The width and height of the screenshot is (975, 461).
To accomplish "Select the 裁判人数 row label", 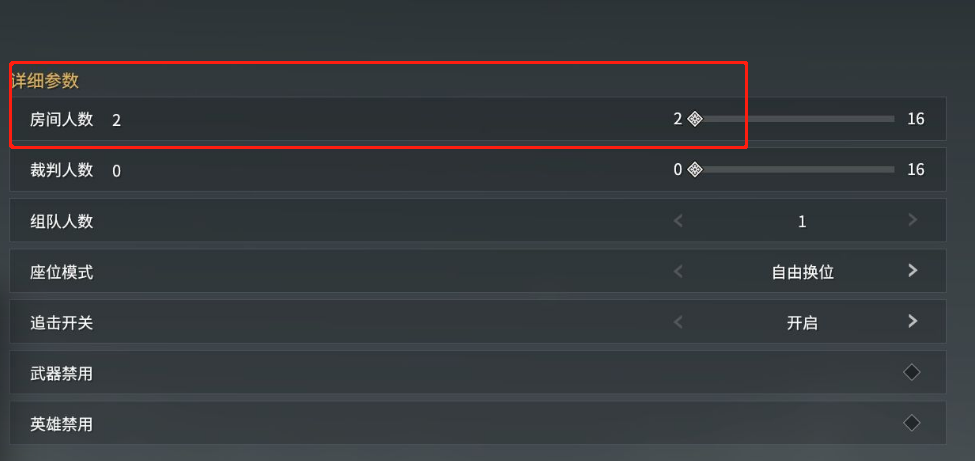I will pyautogui.click(x=62, y=170).
